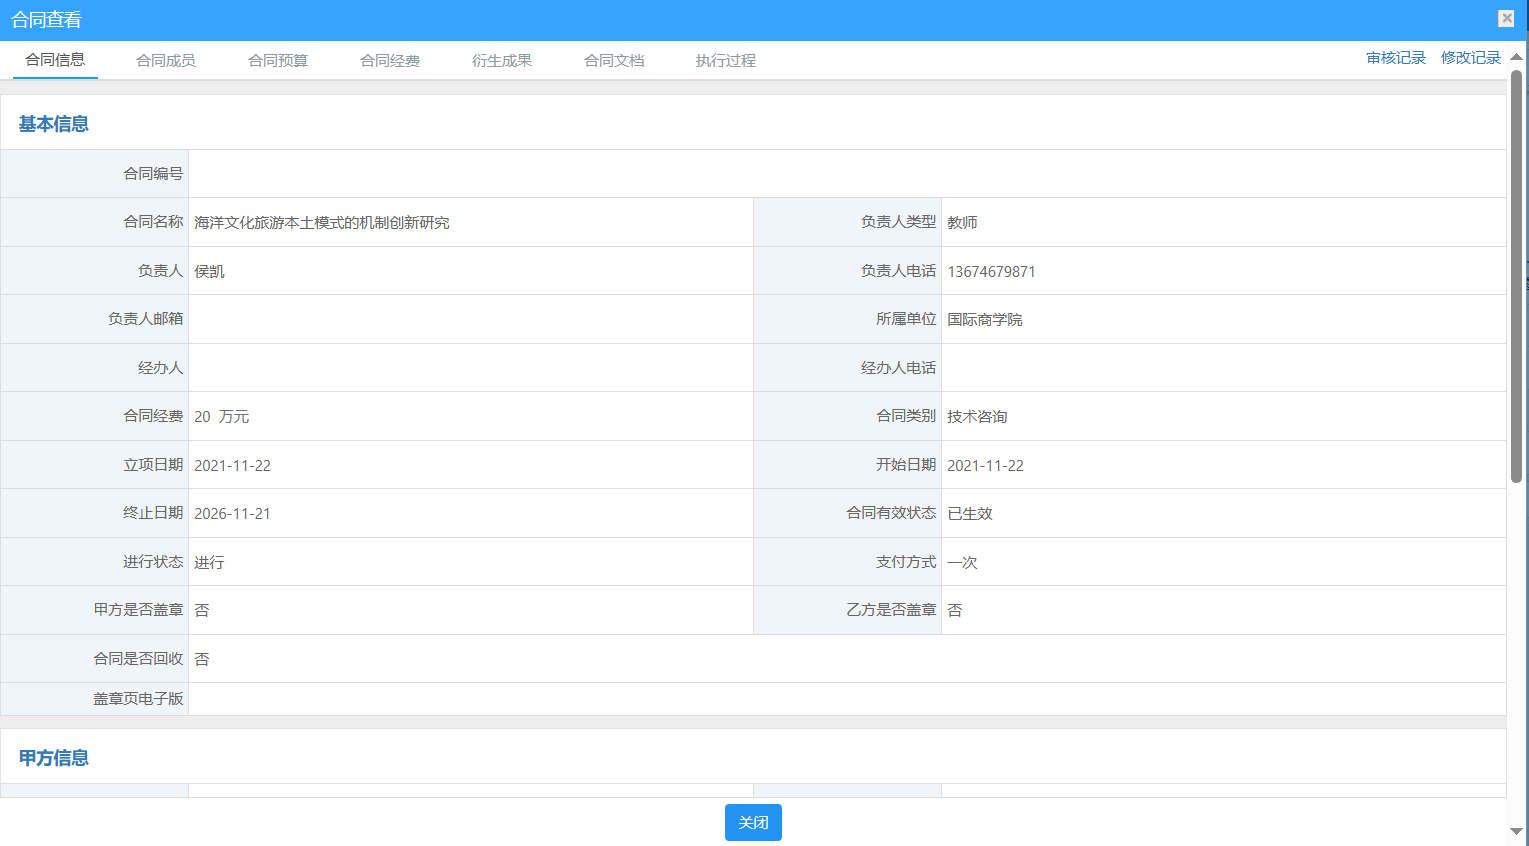The image size is (1529, 846).
Task: Open the 修改记录 link
Action: 1470,58
